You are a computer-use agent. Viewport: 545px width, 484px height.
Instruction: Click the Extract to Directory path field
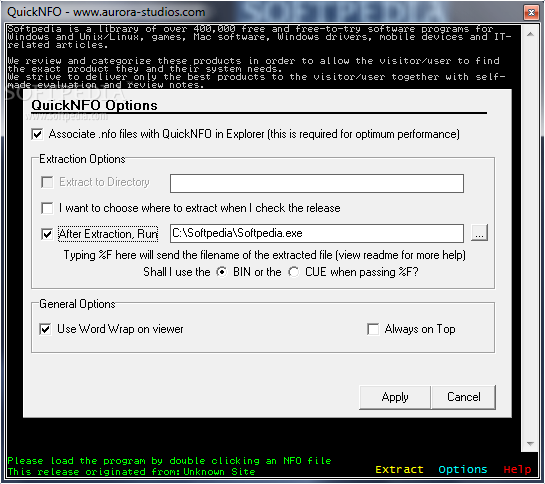[x=317, y=183]
